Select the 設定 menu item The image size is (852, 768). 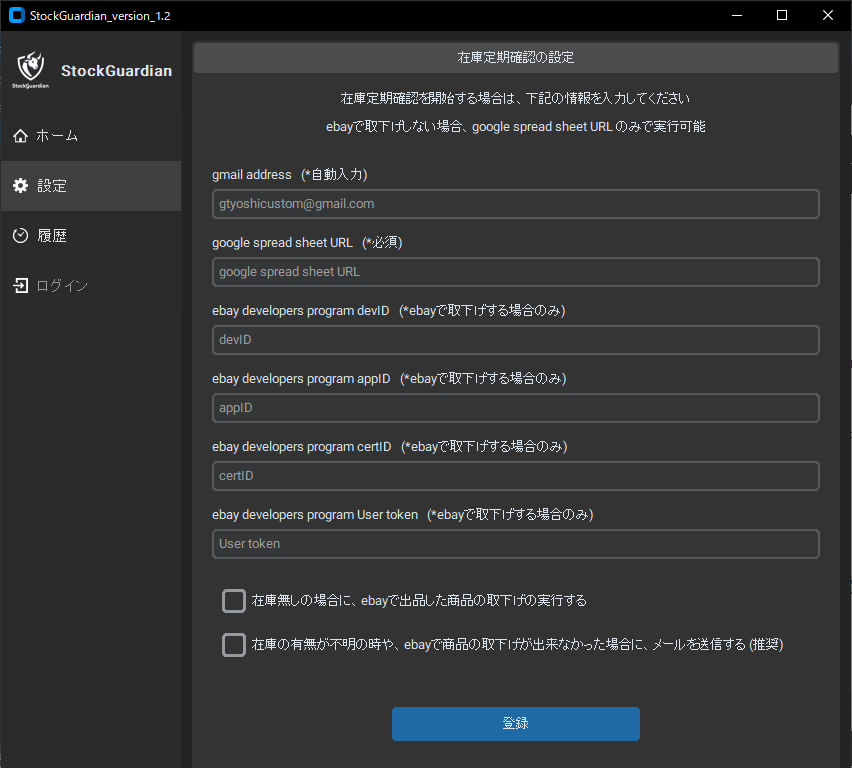(x=91, y=186)
